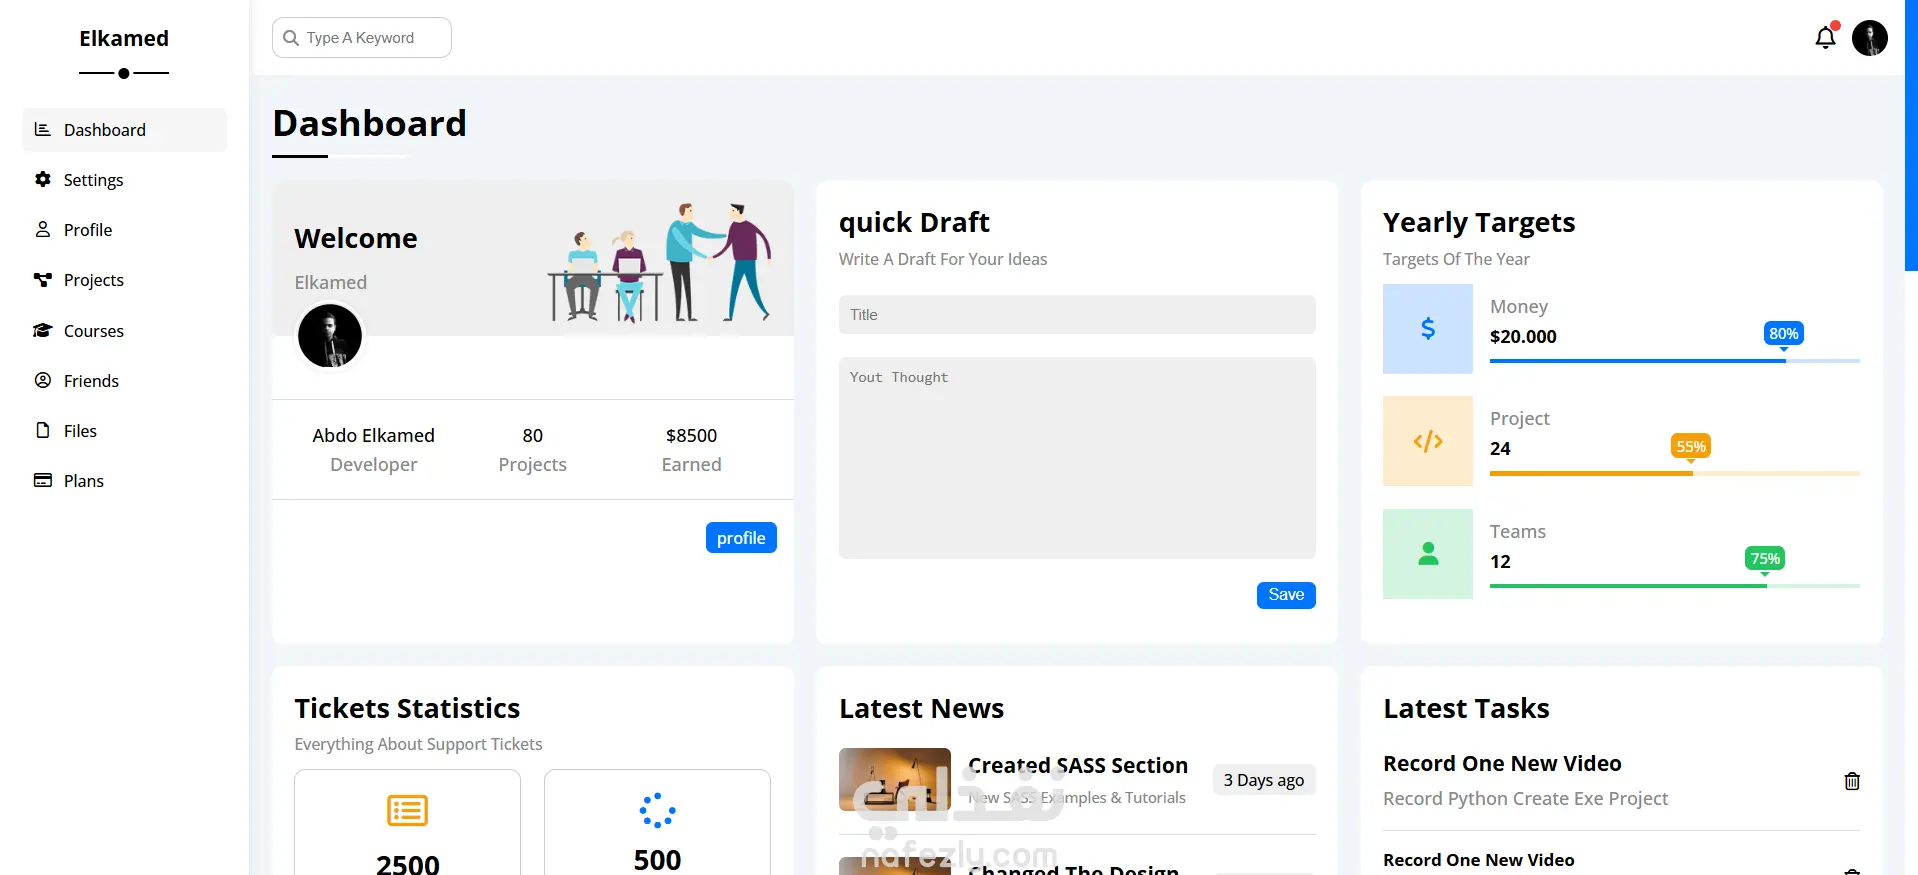
Task: Open the Files sidebar label
Action: coord(80,431)
